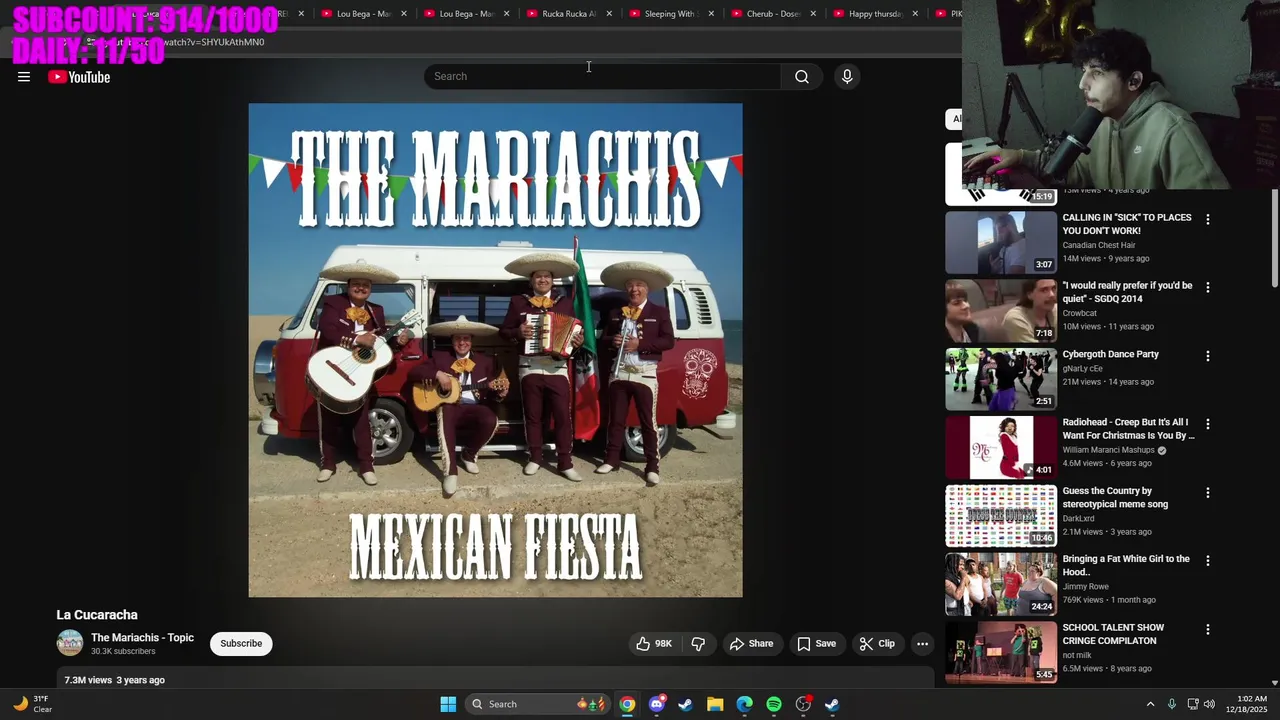Open options for the CALLING IN SICK video
This screenshot has width=1280, height=720.
pyautogui.click(x=1207, y=219)
